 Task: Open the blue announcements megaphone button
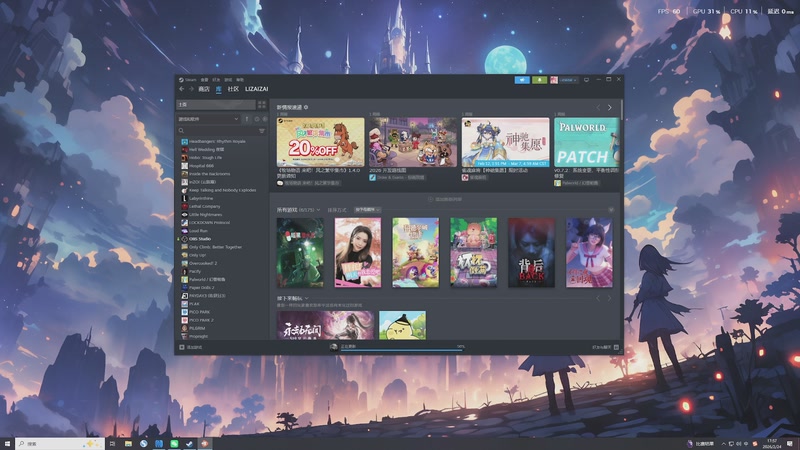coord(522,80)
